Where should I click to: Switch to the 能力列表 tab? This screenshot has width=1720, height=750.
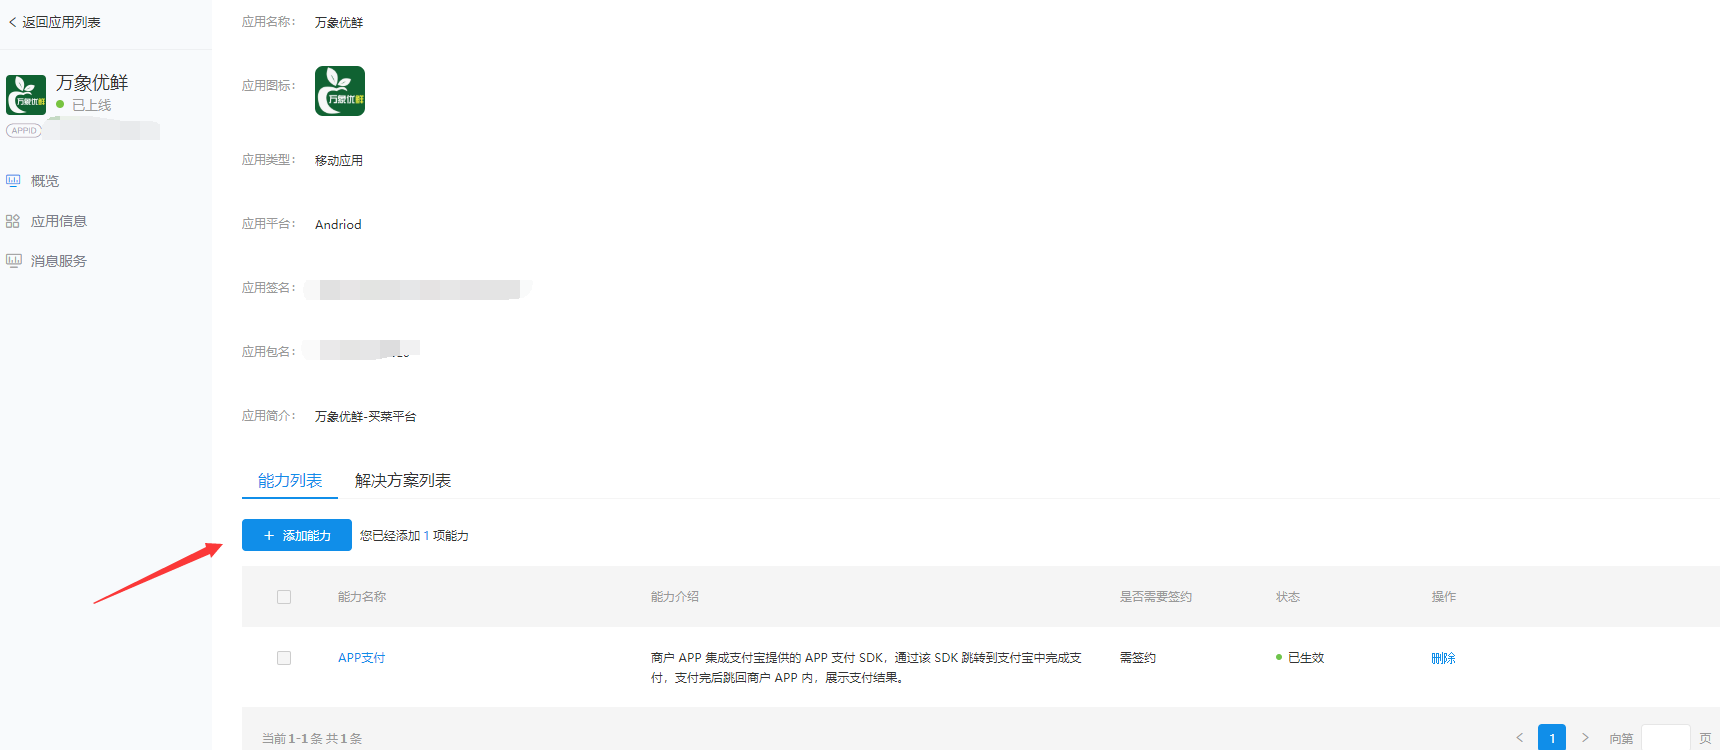(290, 481)
